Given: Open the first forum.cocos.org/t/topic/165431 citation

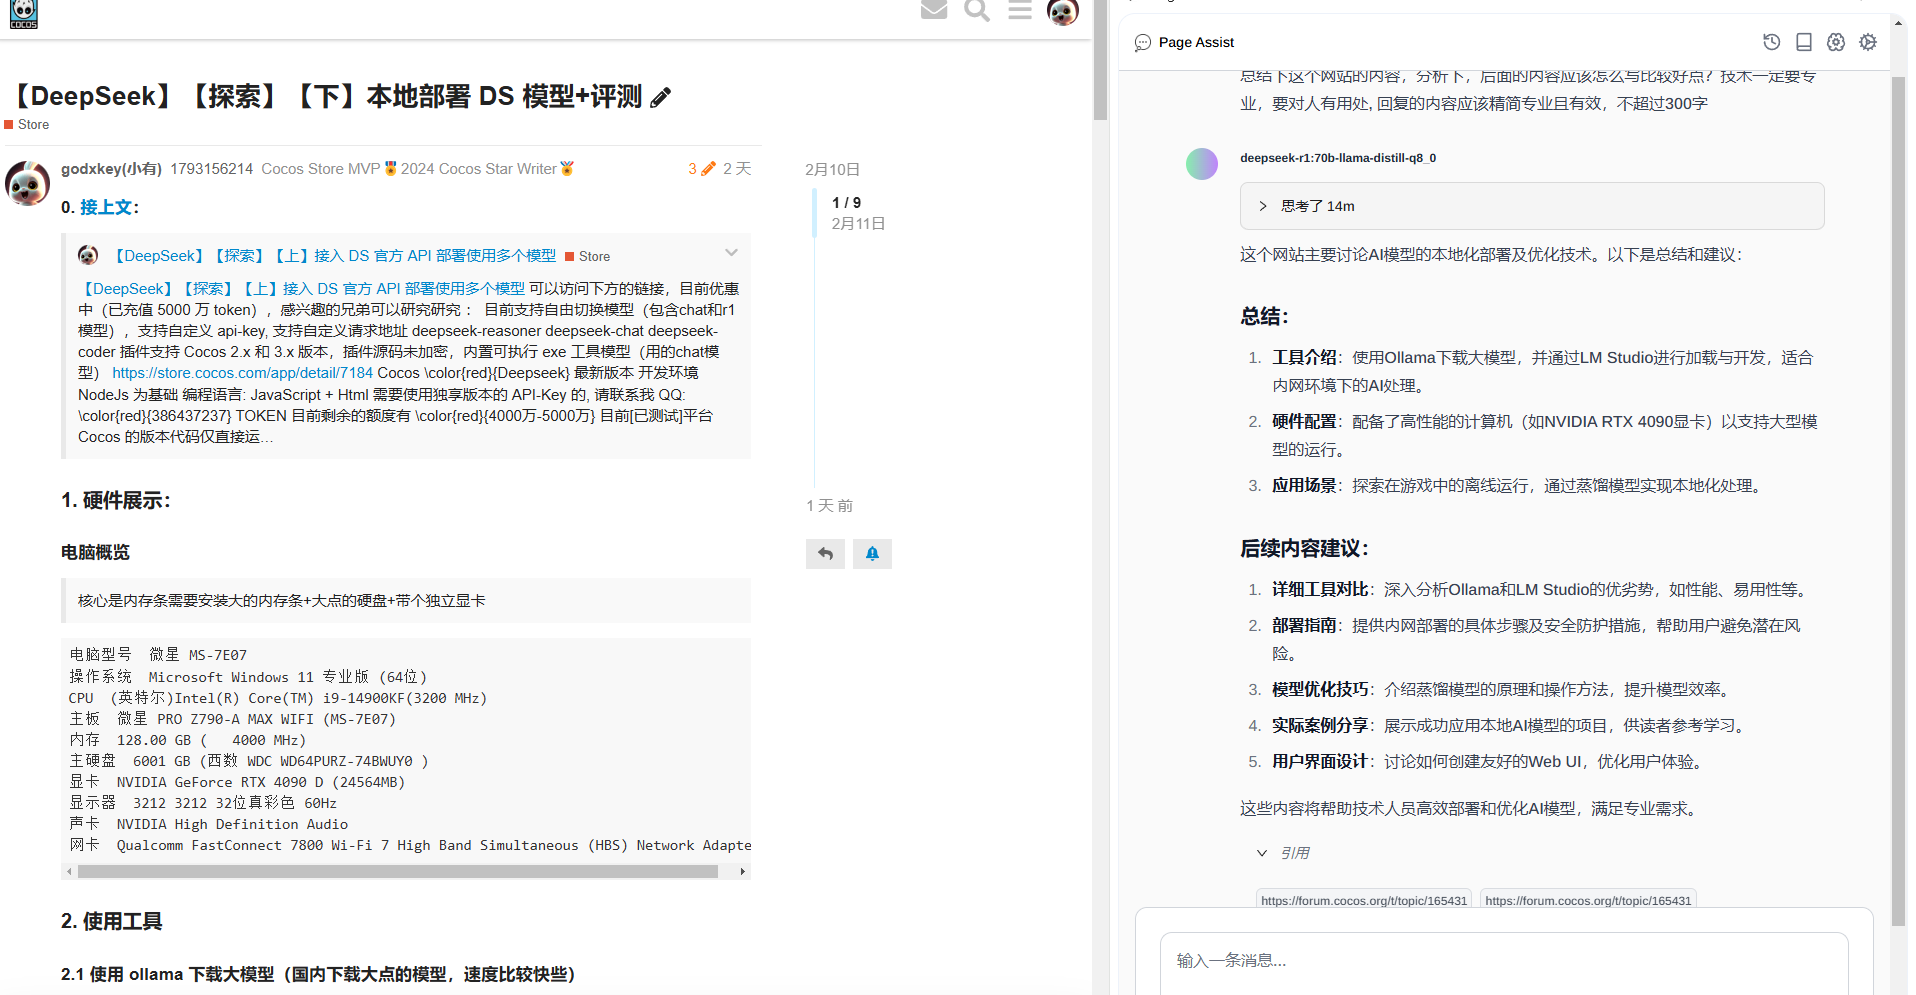Looking at the screenshot, I should click(1364, 900).
